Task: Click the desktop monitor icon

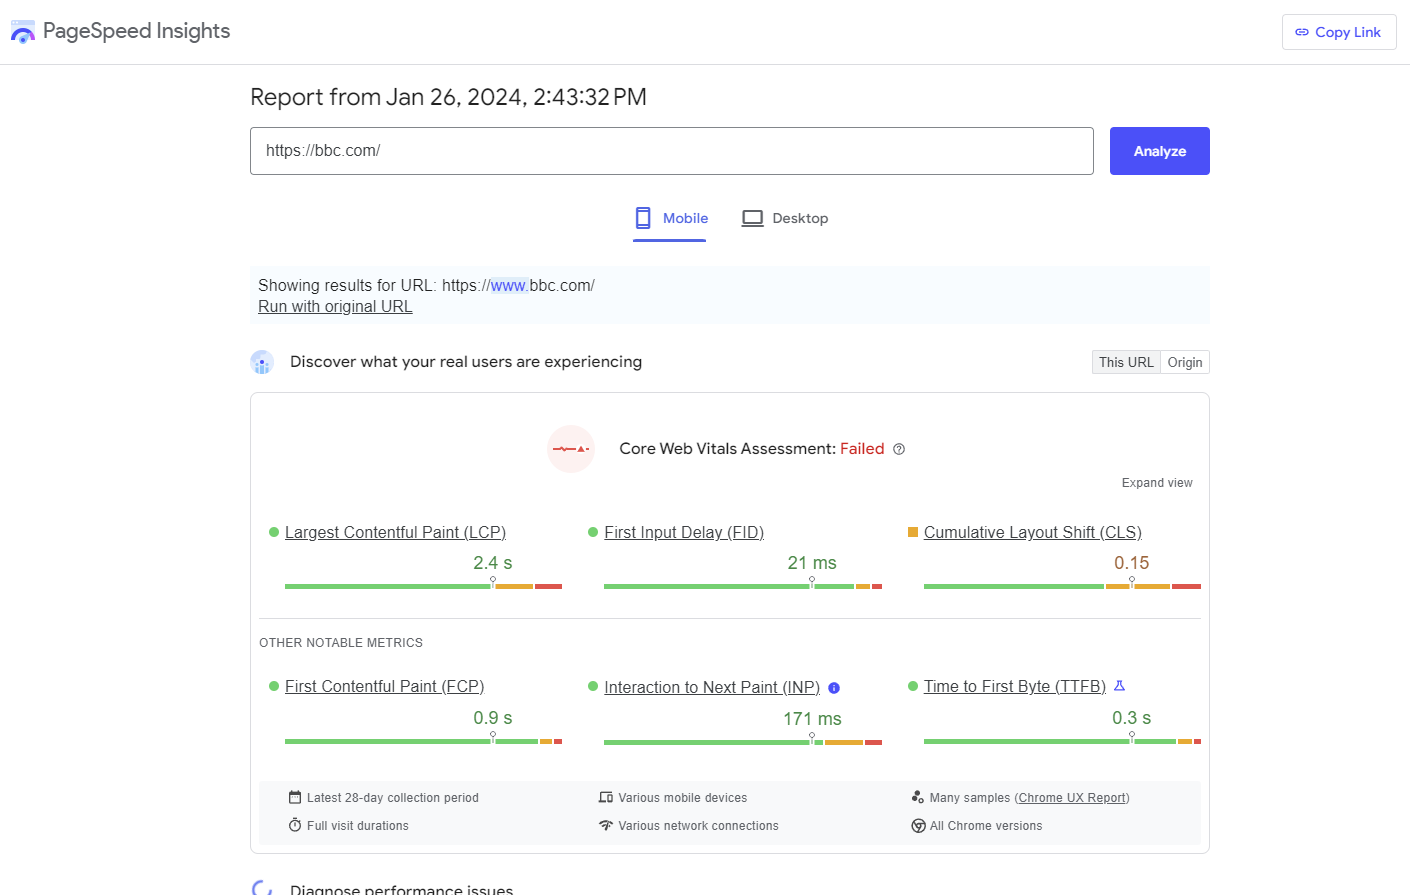Action: 752,218
